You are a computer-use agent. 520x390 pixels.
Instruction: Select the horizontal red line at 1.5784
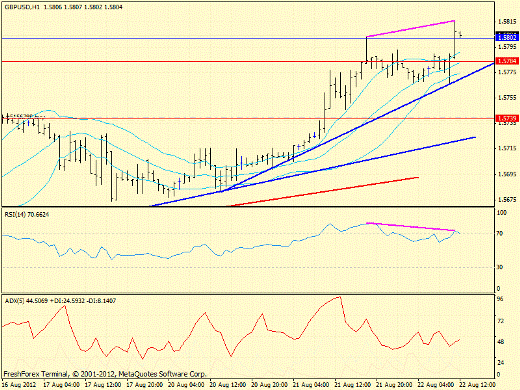click(x=248, y=61)
